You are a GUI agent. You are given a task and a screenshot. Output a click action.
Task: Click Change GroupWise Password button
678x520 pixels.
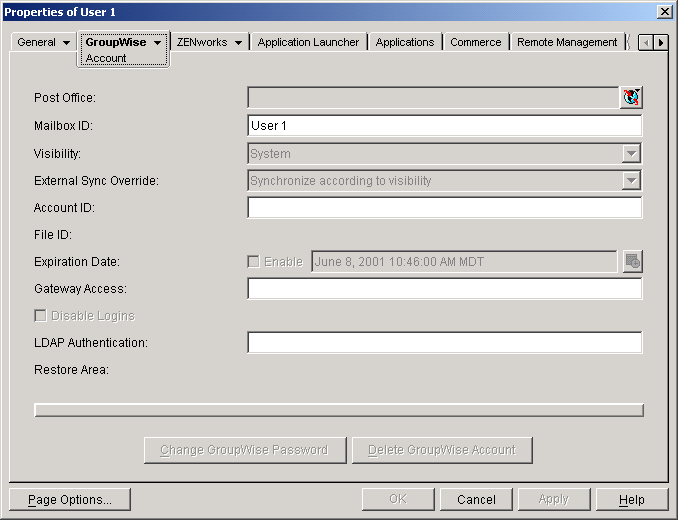point(245,450)
